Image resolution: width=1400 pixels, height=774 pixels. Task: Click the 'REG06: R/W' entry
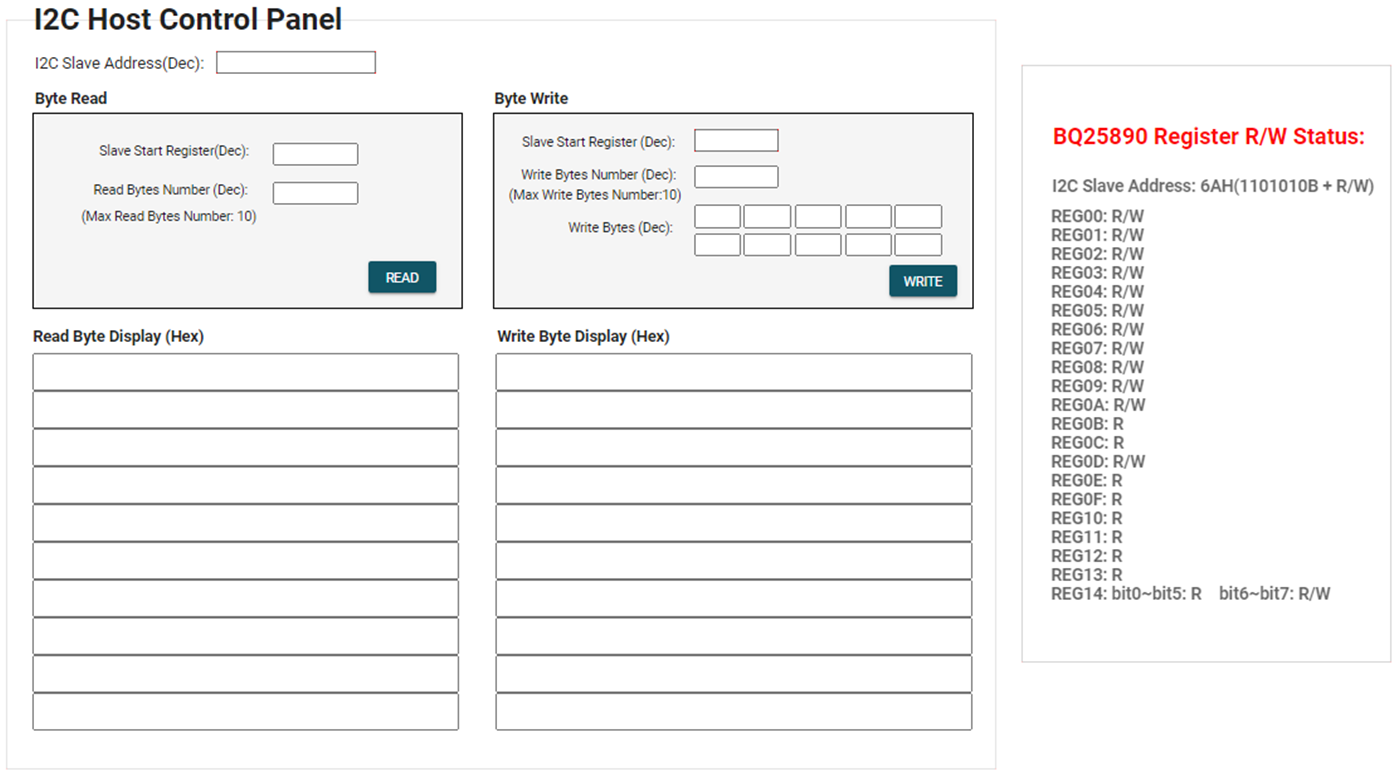pos(1098,329)
